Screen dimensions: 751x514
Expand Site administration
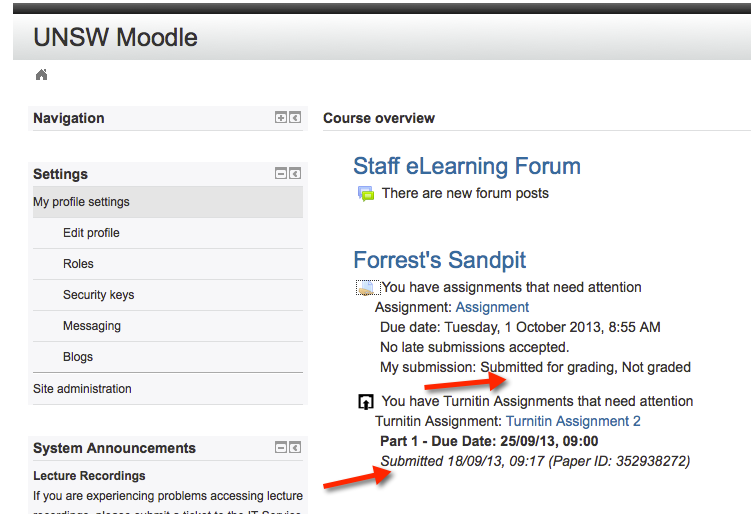click(x=82, y=388)
